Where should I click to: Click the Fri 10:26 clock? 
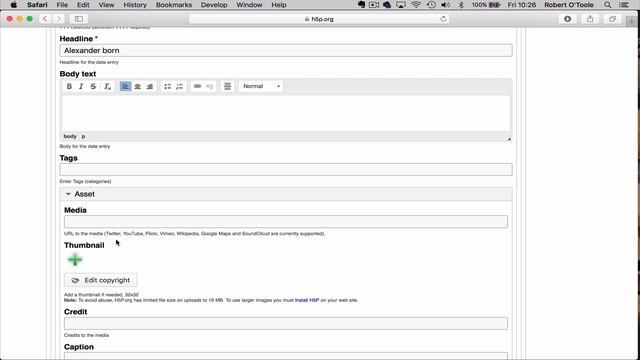click(522, 5)
